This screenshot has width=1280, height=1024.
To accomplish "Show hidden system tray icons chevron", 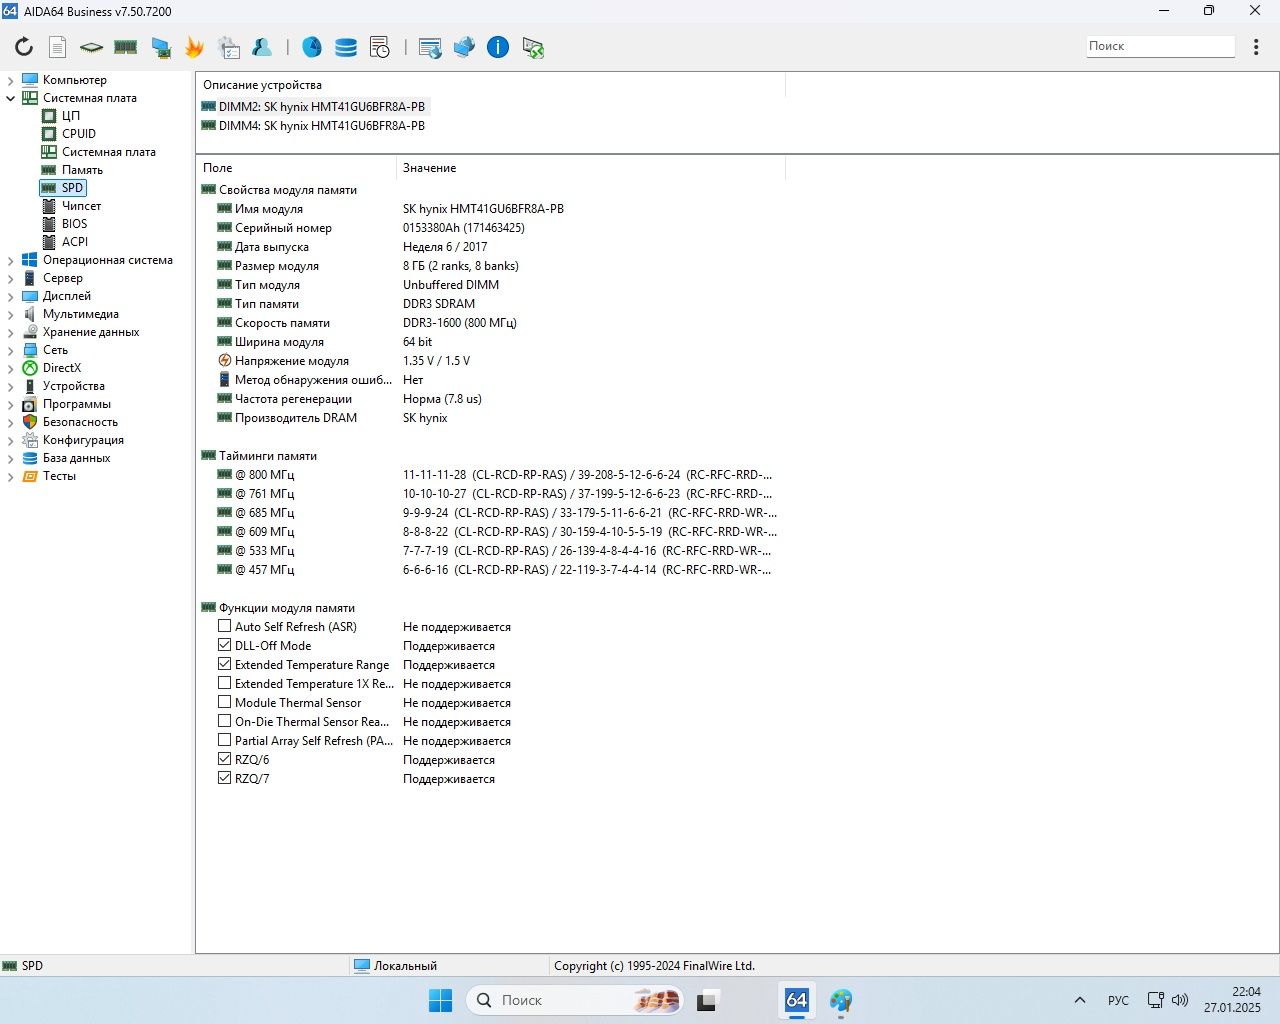I will (1080, 1000).
